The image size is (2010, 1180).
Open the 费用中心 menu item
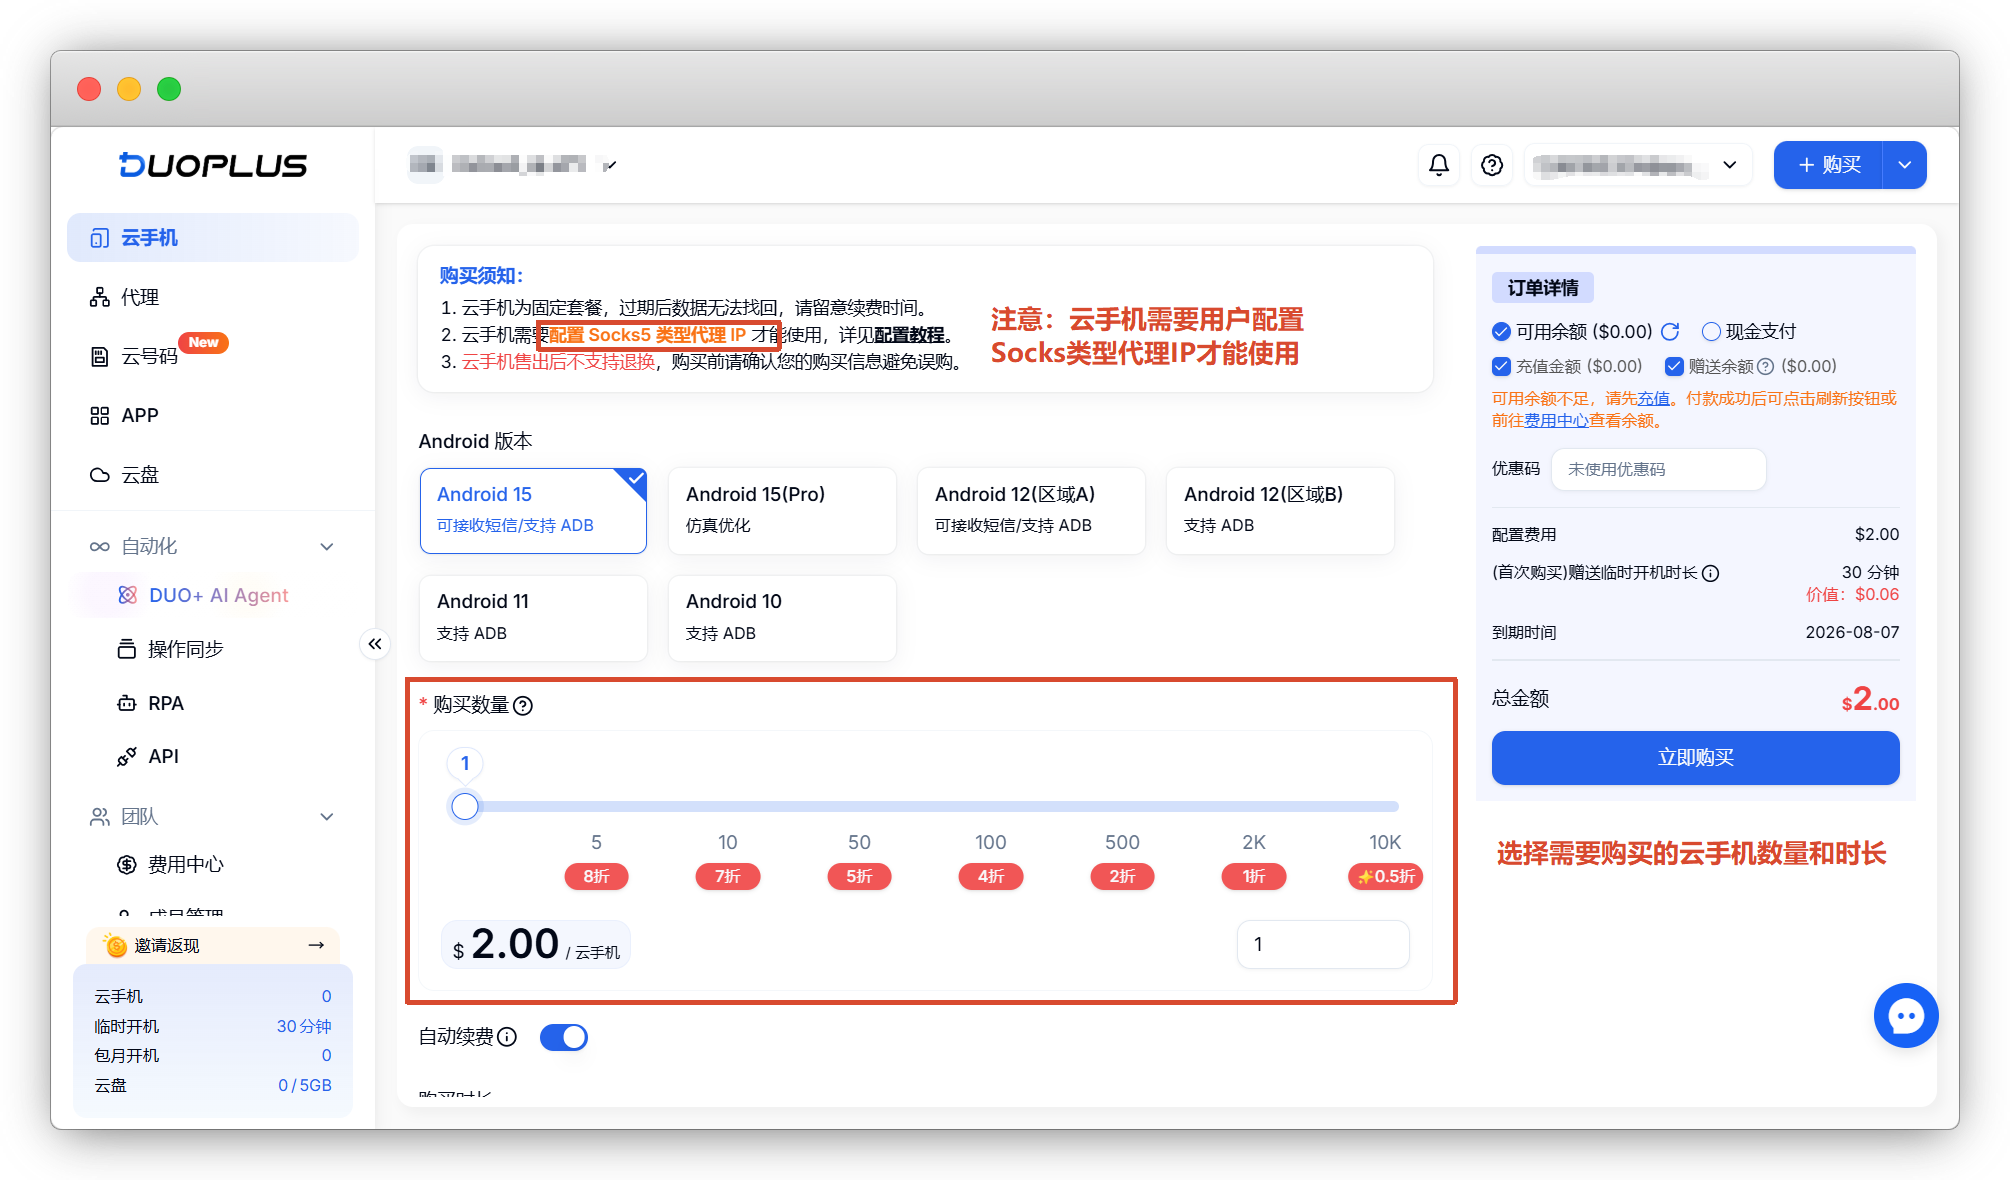[212, 865]
